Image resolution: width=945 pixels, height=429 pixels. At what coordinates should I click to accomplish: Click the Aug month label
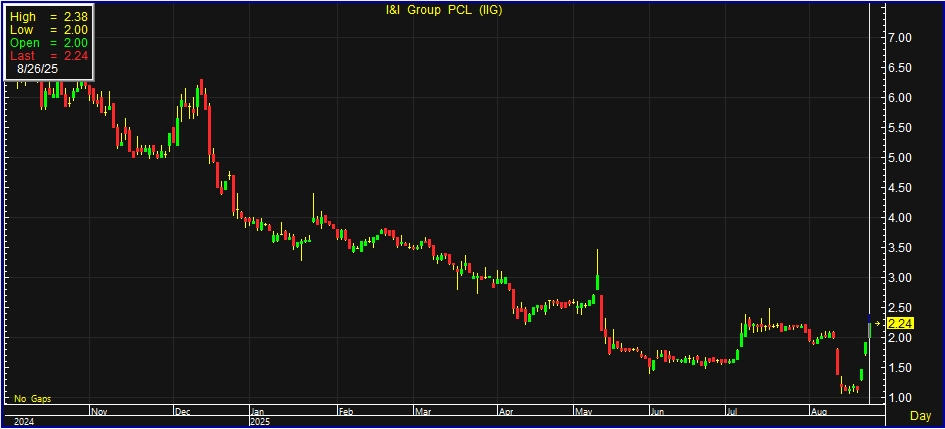coord(817,411)
